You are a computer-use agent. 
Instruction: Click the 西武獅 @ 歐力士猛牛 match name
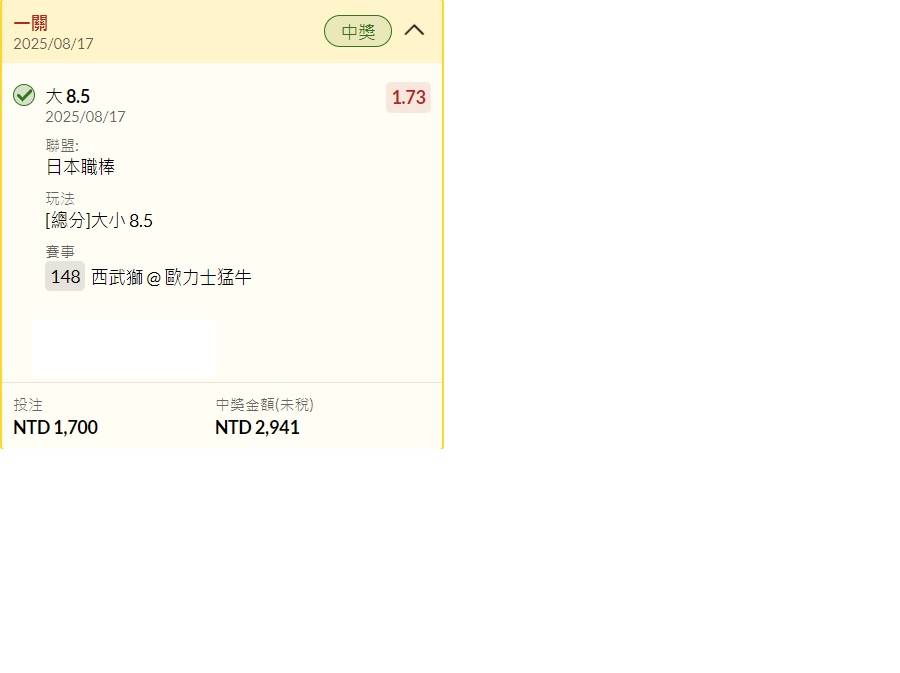[x=171, y=277]
